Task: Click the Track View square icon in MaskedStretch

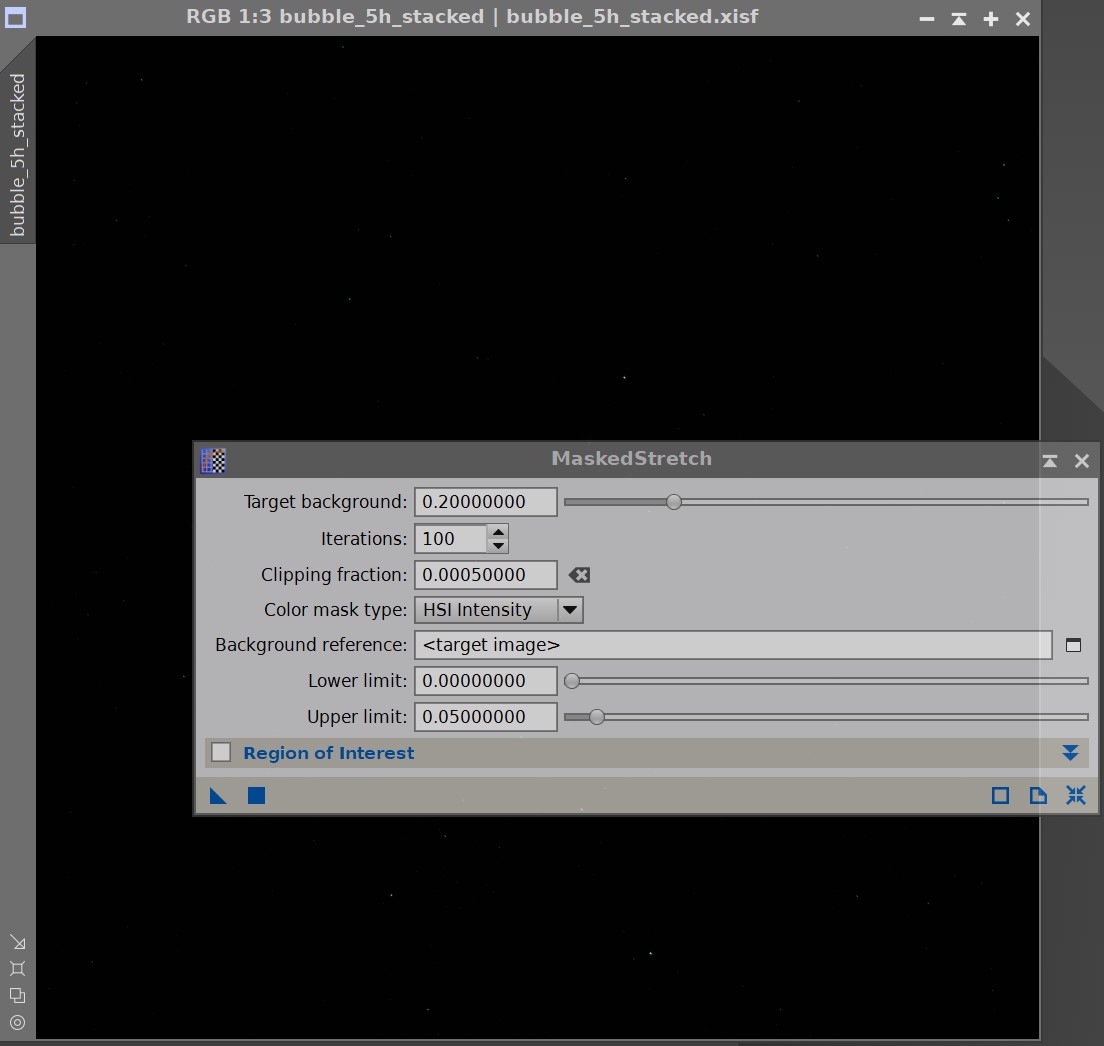Action: pos(1000,795)
